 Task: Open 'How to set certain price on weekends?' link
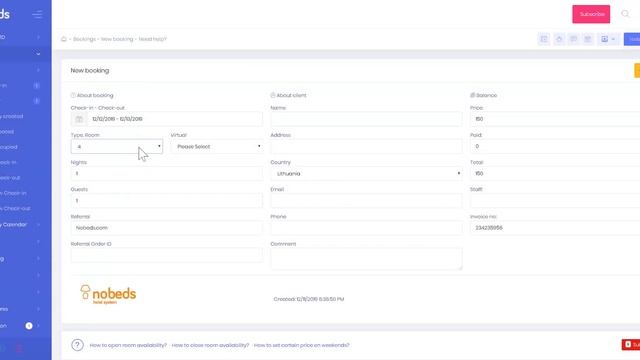coord(301,345)
